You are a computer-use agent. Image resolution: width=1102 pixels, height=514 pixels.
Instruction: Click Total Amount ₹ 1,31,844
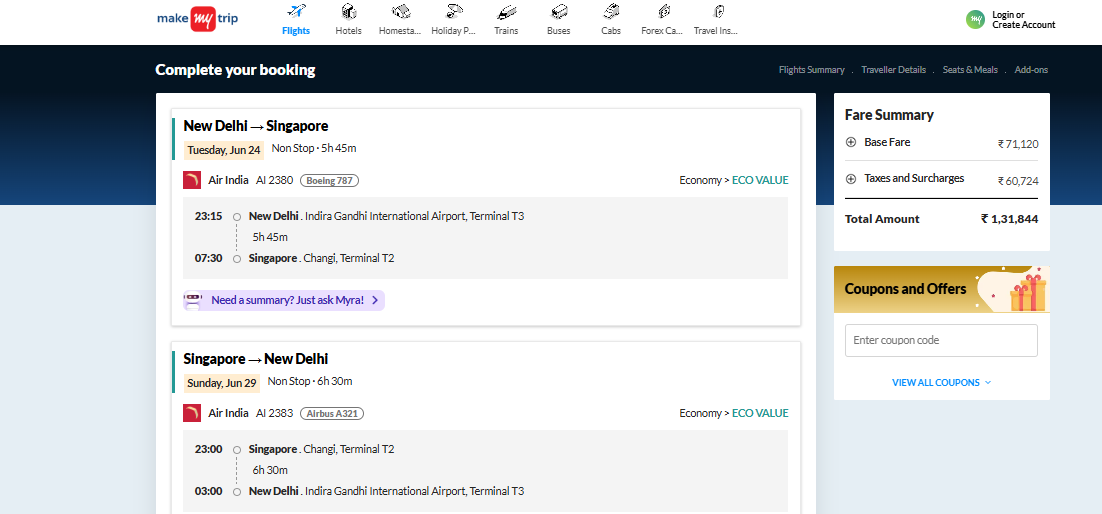click(x=941, y=219)
